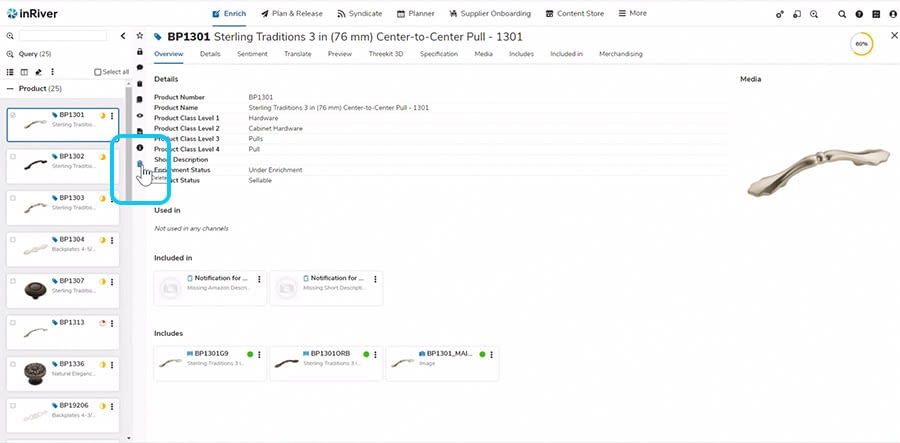Click the Query (25) search icon
This screenshot has height=443, width=900.
[x=10, y=54]
